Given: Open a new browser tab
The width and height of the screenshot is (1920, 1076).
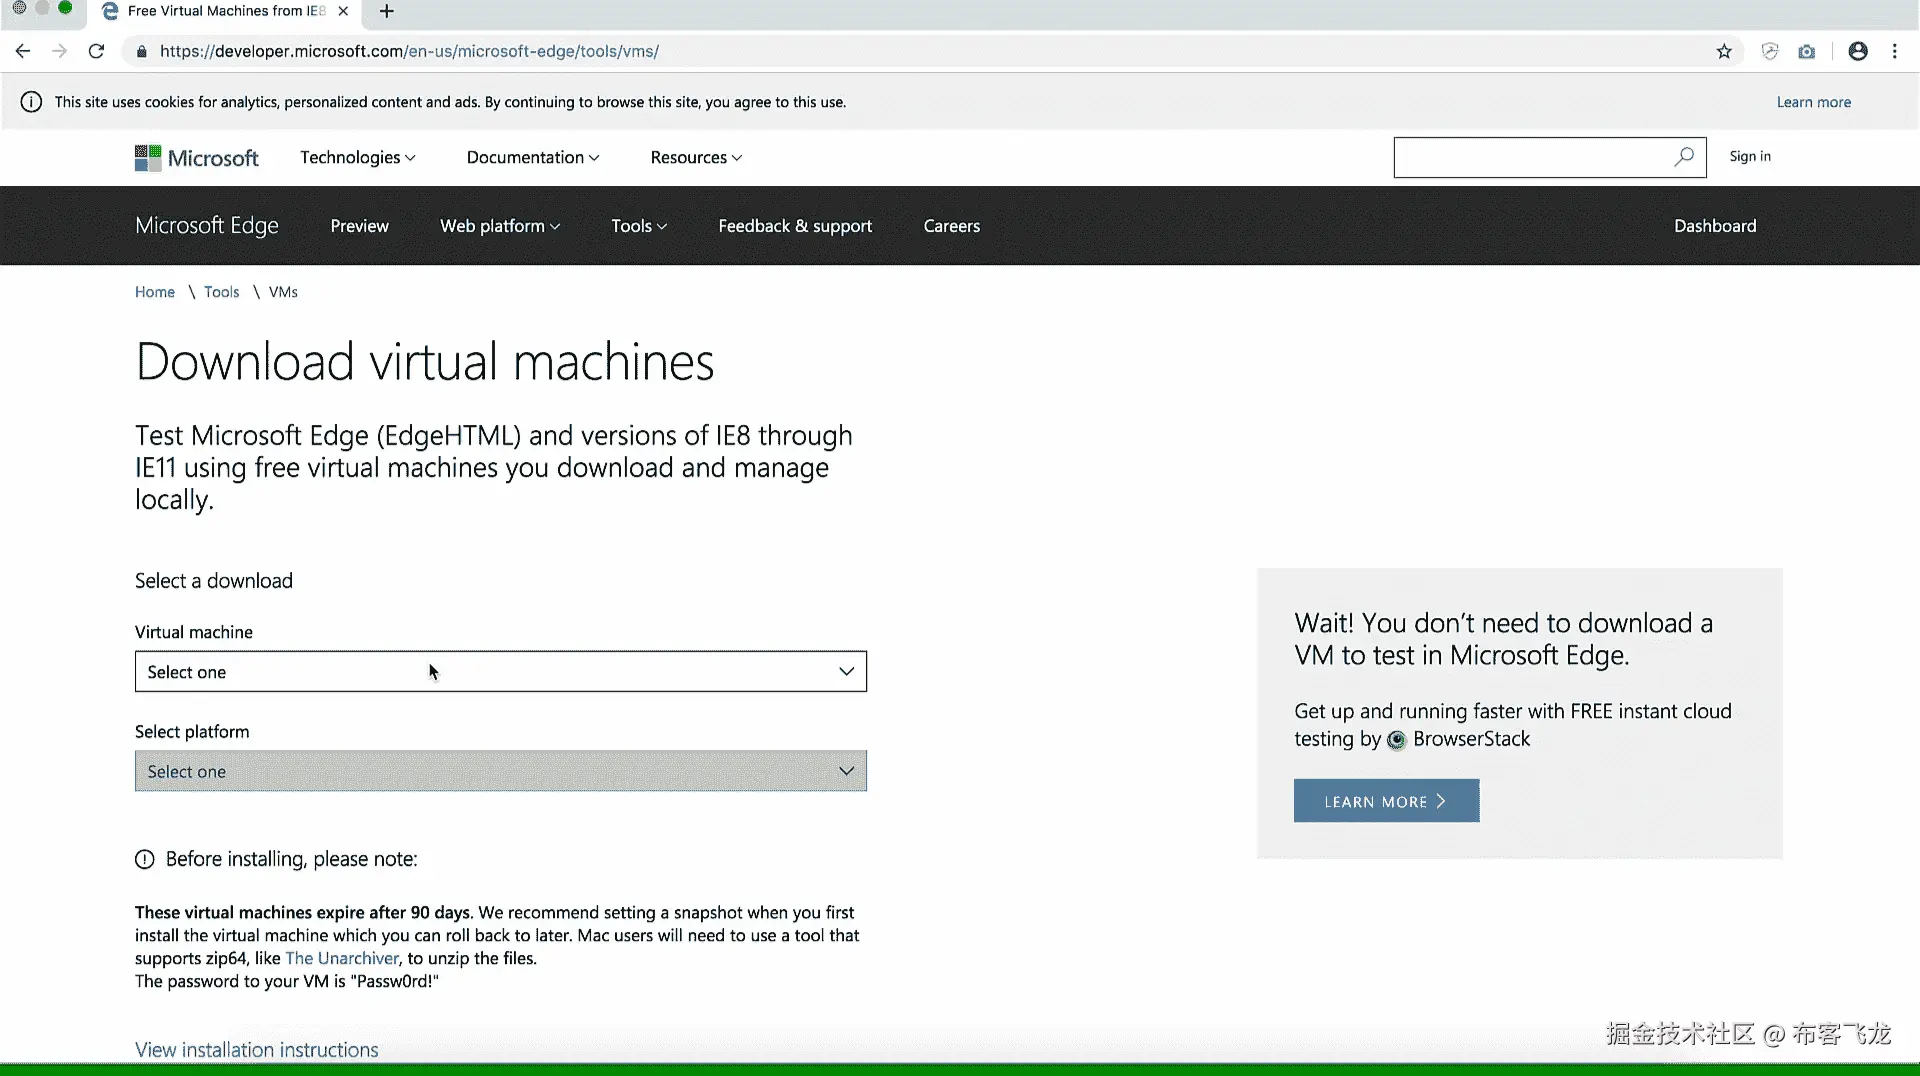Looking at the screenshot, I should pos(387,11).
